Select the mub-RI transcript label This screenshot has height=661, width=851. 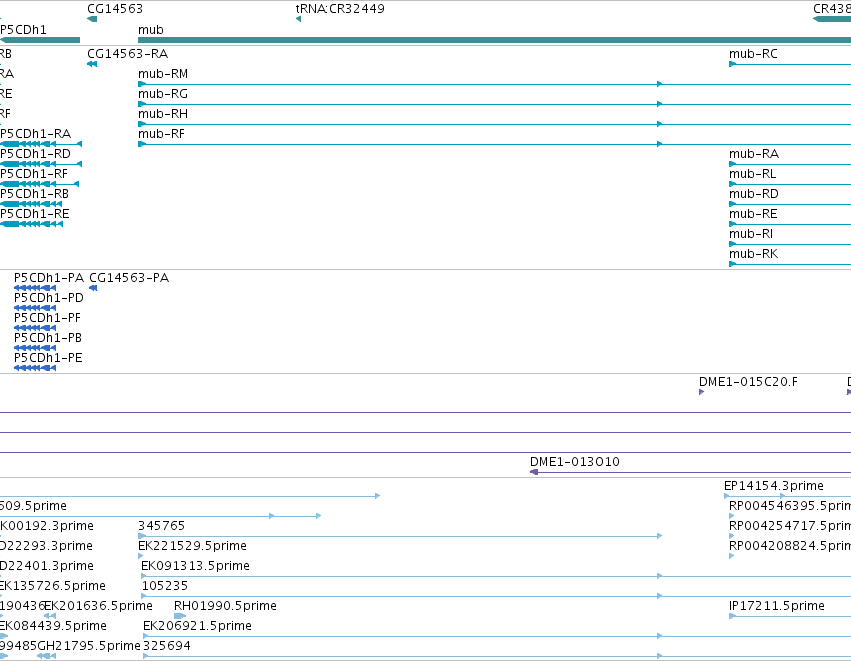point(751,234)
